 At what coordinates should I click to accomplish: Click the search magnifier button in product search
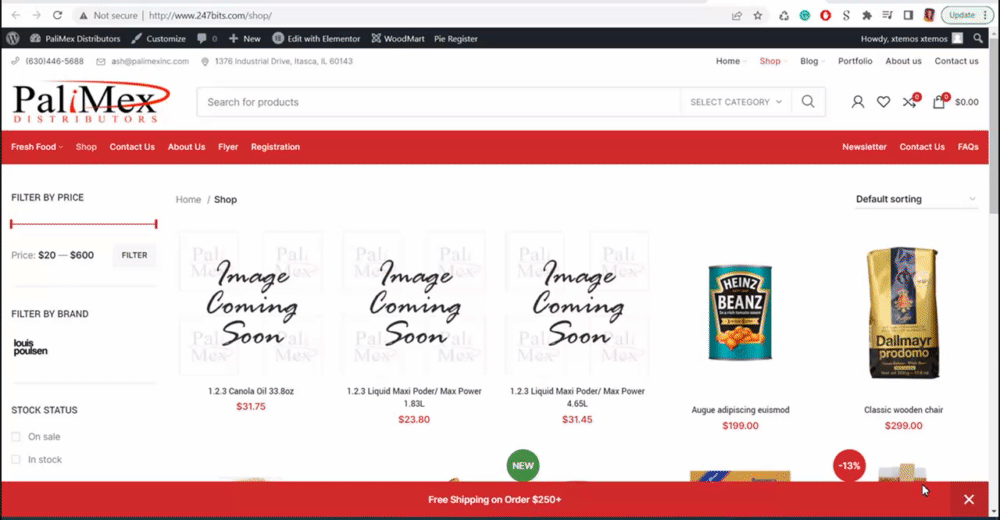808,102
